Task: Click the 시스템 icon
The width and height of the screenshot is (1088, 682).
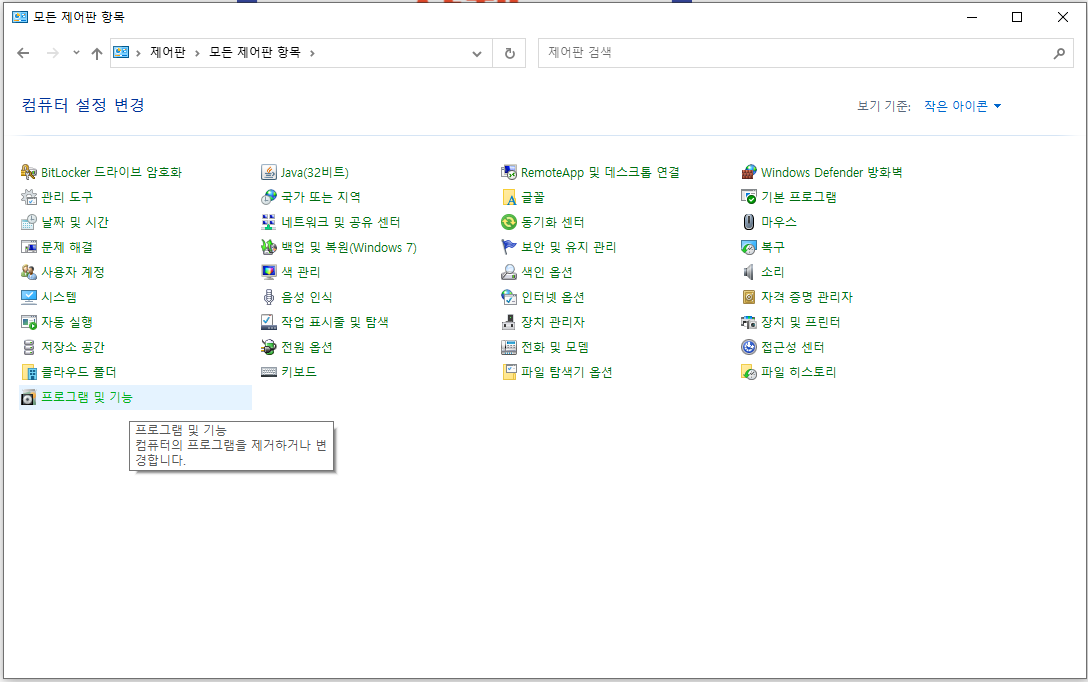Action: click(56, 297)
